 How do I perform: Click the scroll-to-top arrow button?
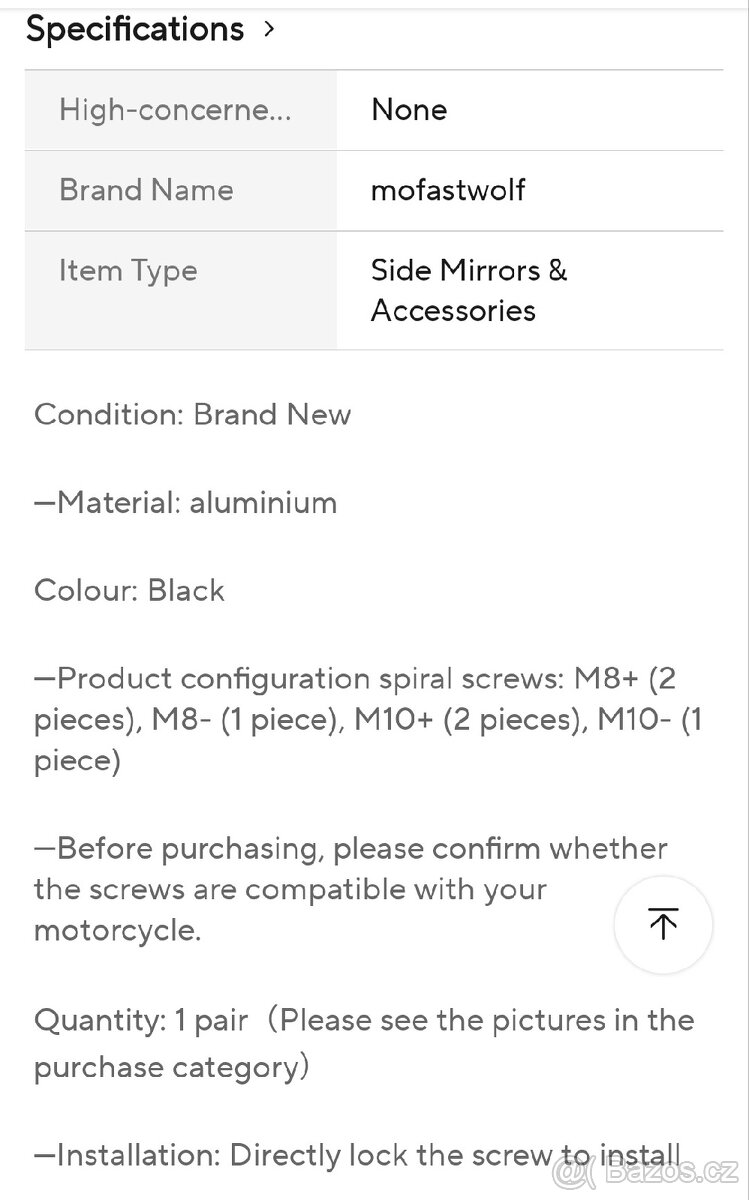[x=663, y=924]
